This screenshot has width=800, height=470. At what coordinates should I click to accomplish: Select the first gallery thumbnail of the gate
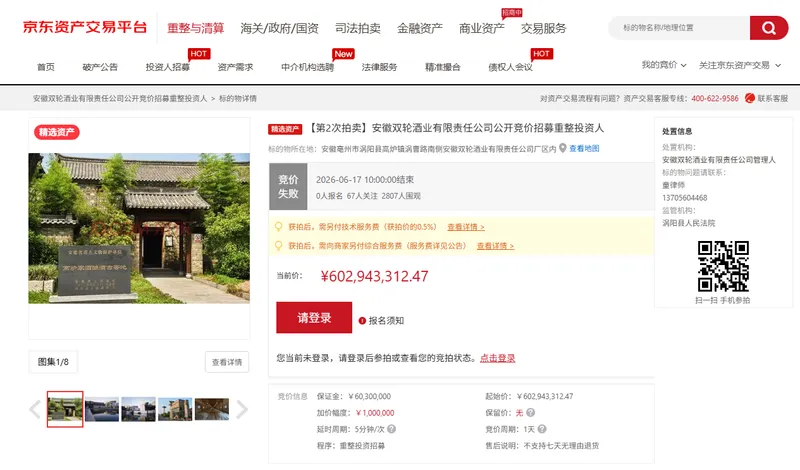[x=65, y=409]
